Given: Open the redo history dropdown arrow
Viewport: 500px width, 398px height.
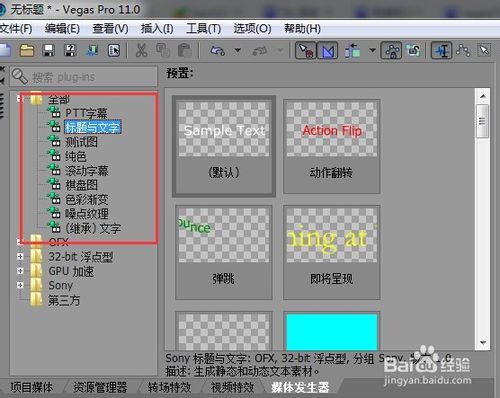Looking at the screenshot, I should coord(280,50).
